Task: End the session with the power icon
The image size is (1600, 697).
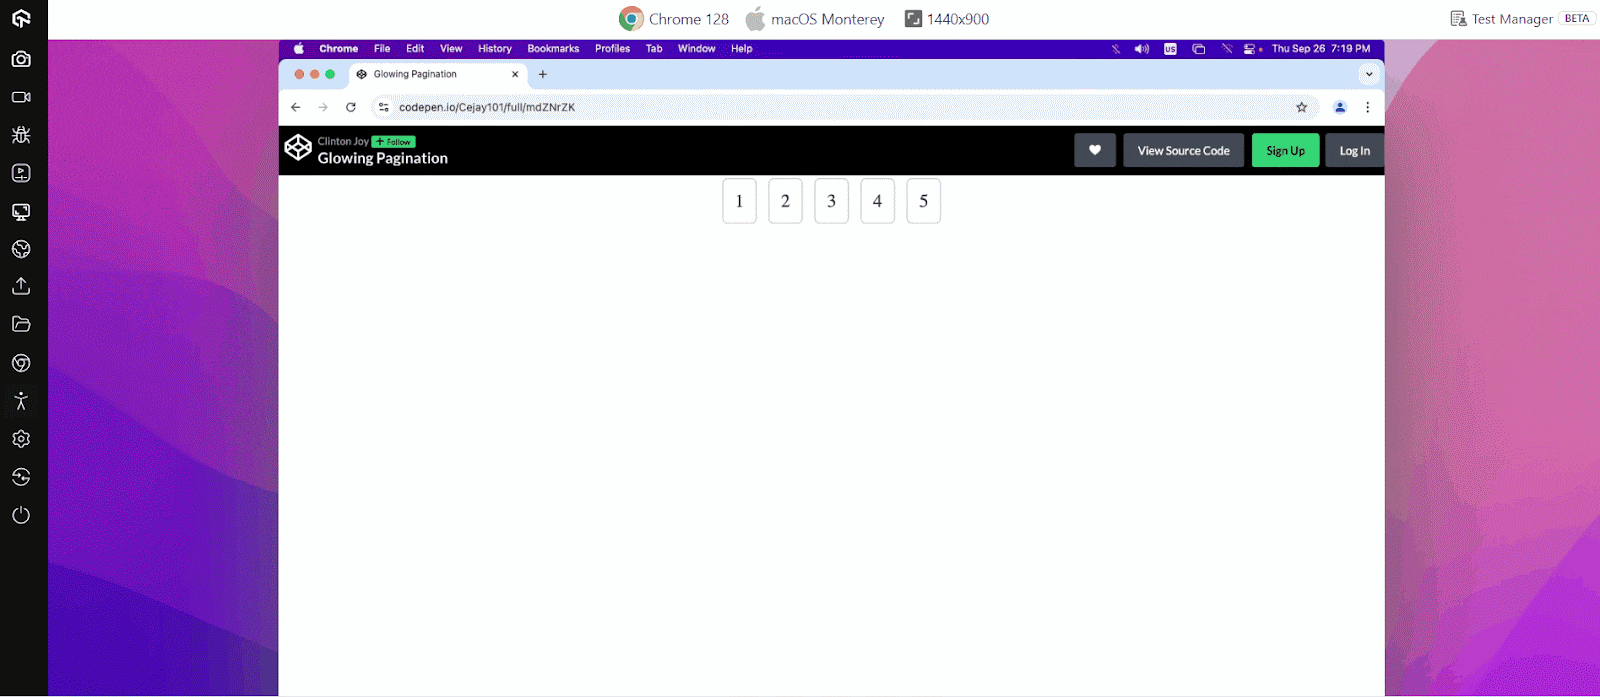Action: pos(21,515)
